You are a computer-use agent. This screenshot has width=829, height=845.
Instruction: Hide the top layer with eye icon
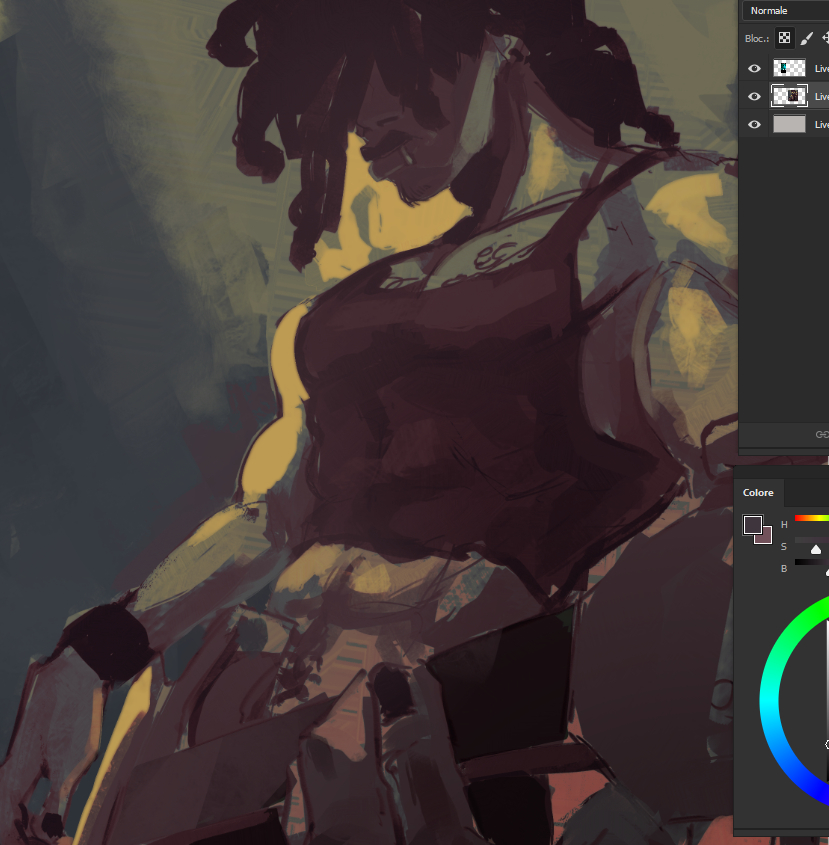755,69
